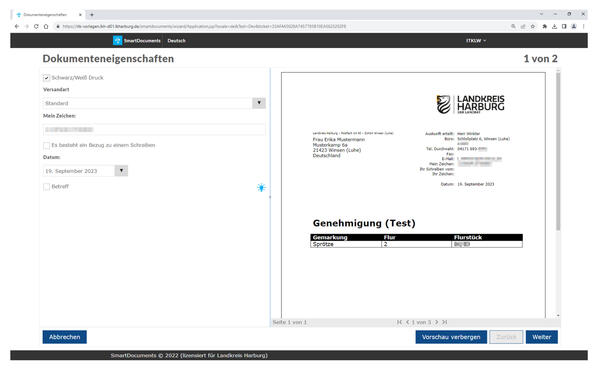Tick the Betreff checkbox

pos(47,187)
